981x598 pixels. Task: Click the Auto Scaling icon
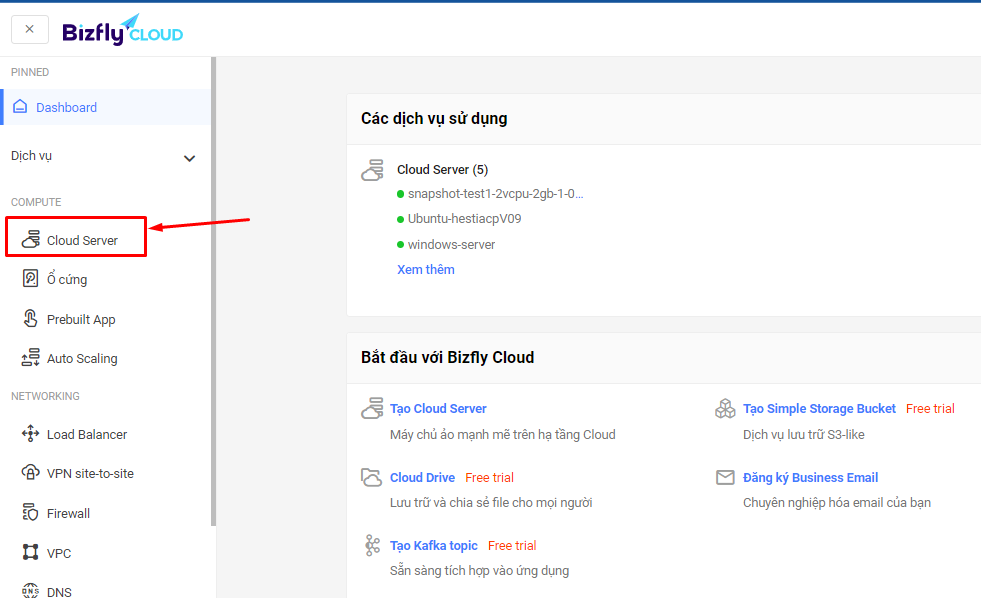(x=30, y=357)
